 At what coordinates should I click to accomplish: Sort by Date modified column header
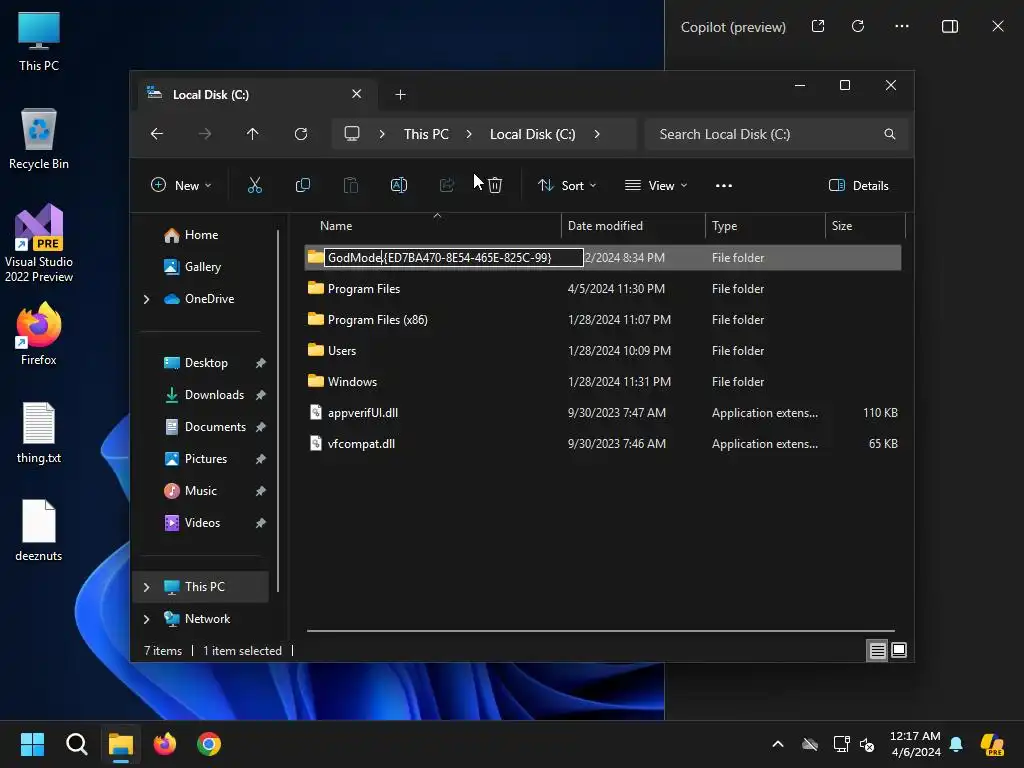pyautogui.click(x=633, y=226)
